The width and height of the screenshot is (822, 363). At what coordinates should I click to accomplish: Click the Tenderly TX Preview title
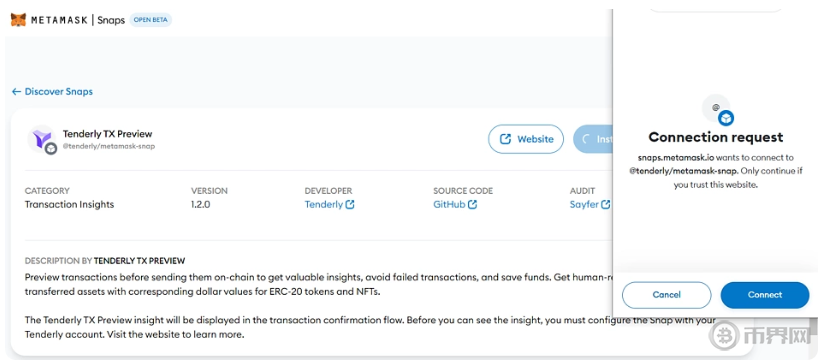coord(107,134)
